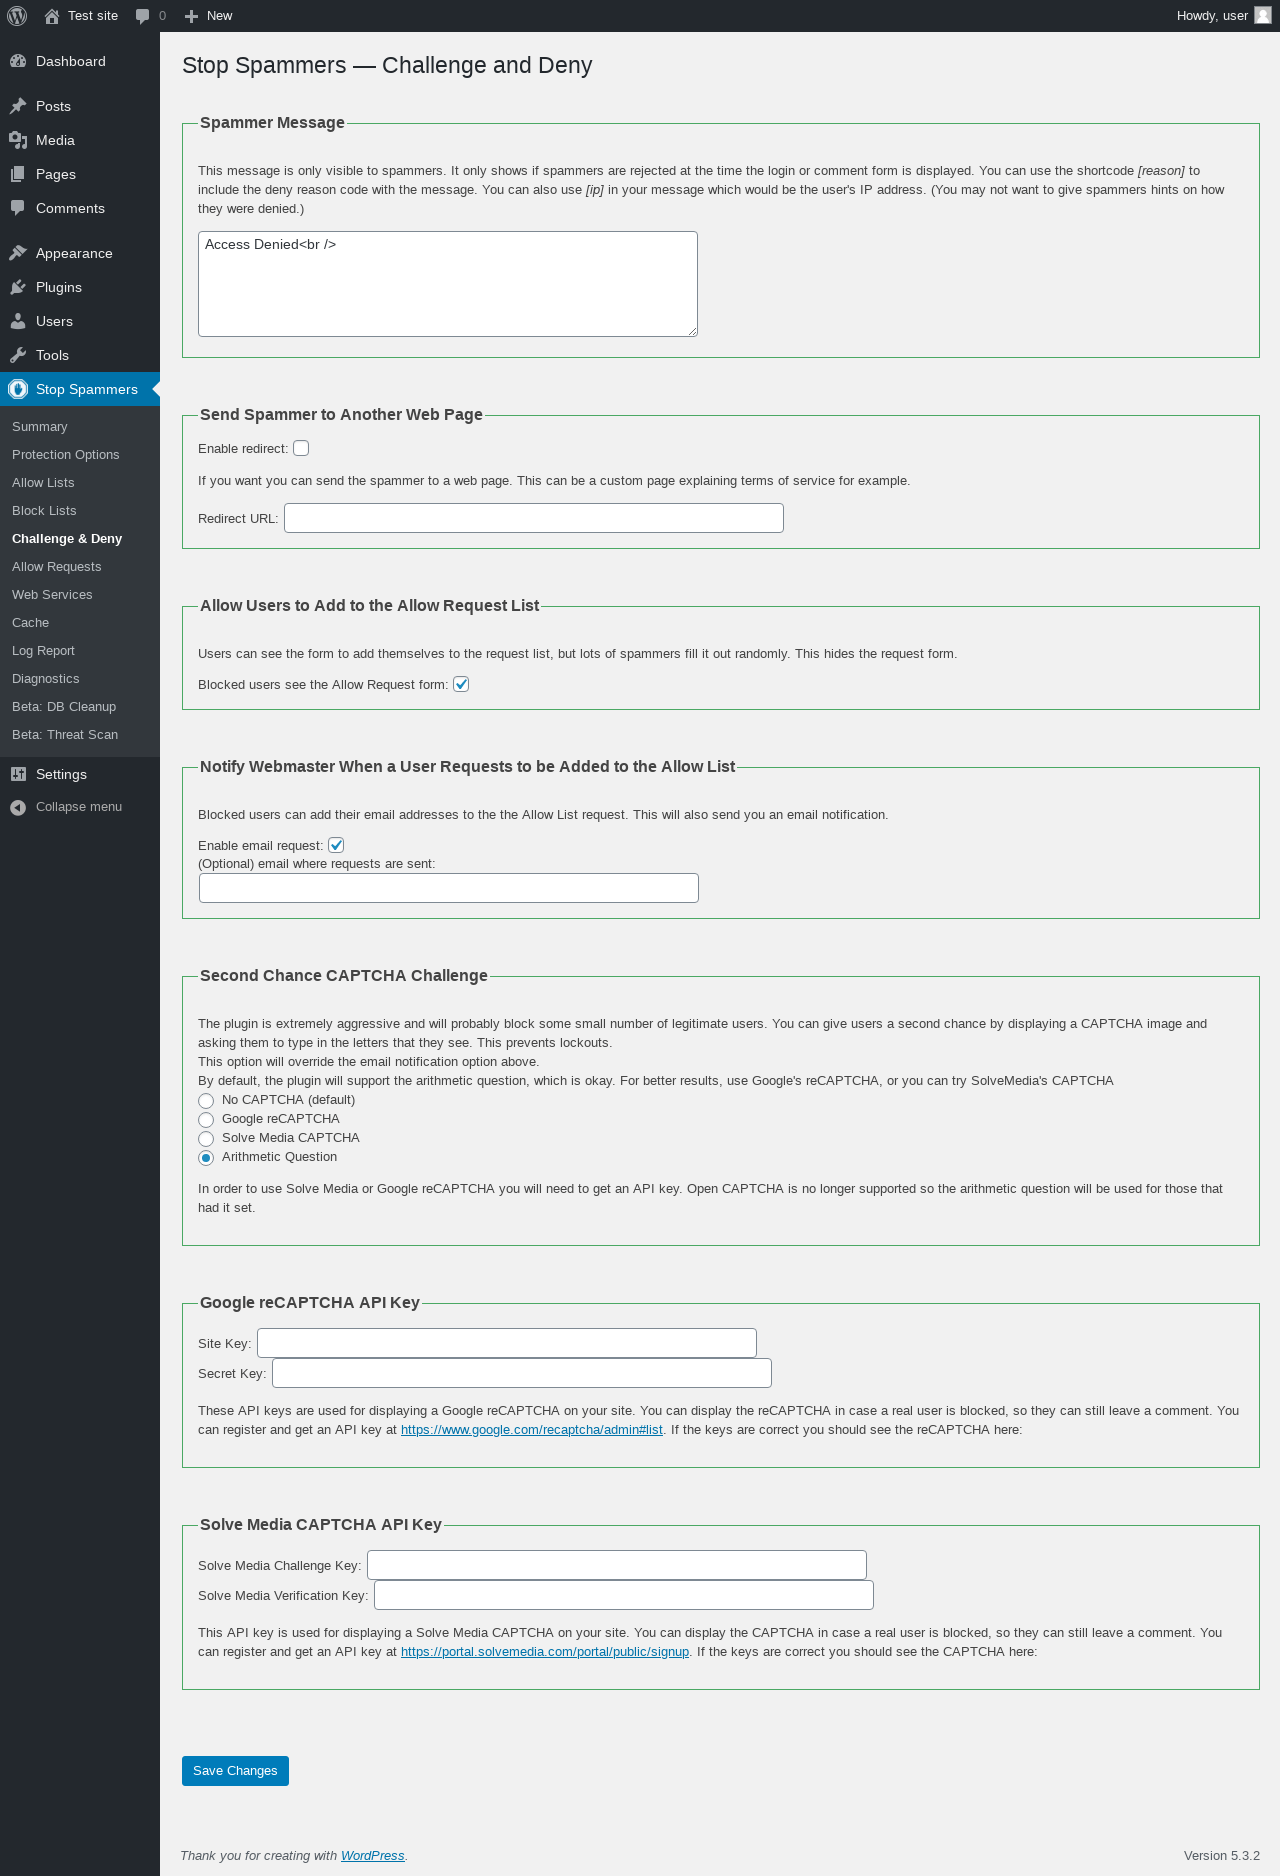This screenshot has height=1876, width=1280.
Task: Click the Collapse menu arrow icon
Action: [x=18, y=807]
